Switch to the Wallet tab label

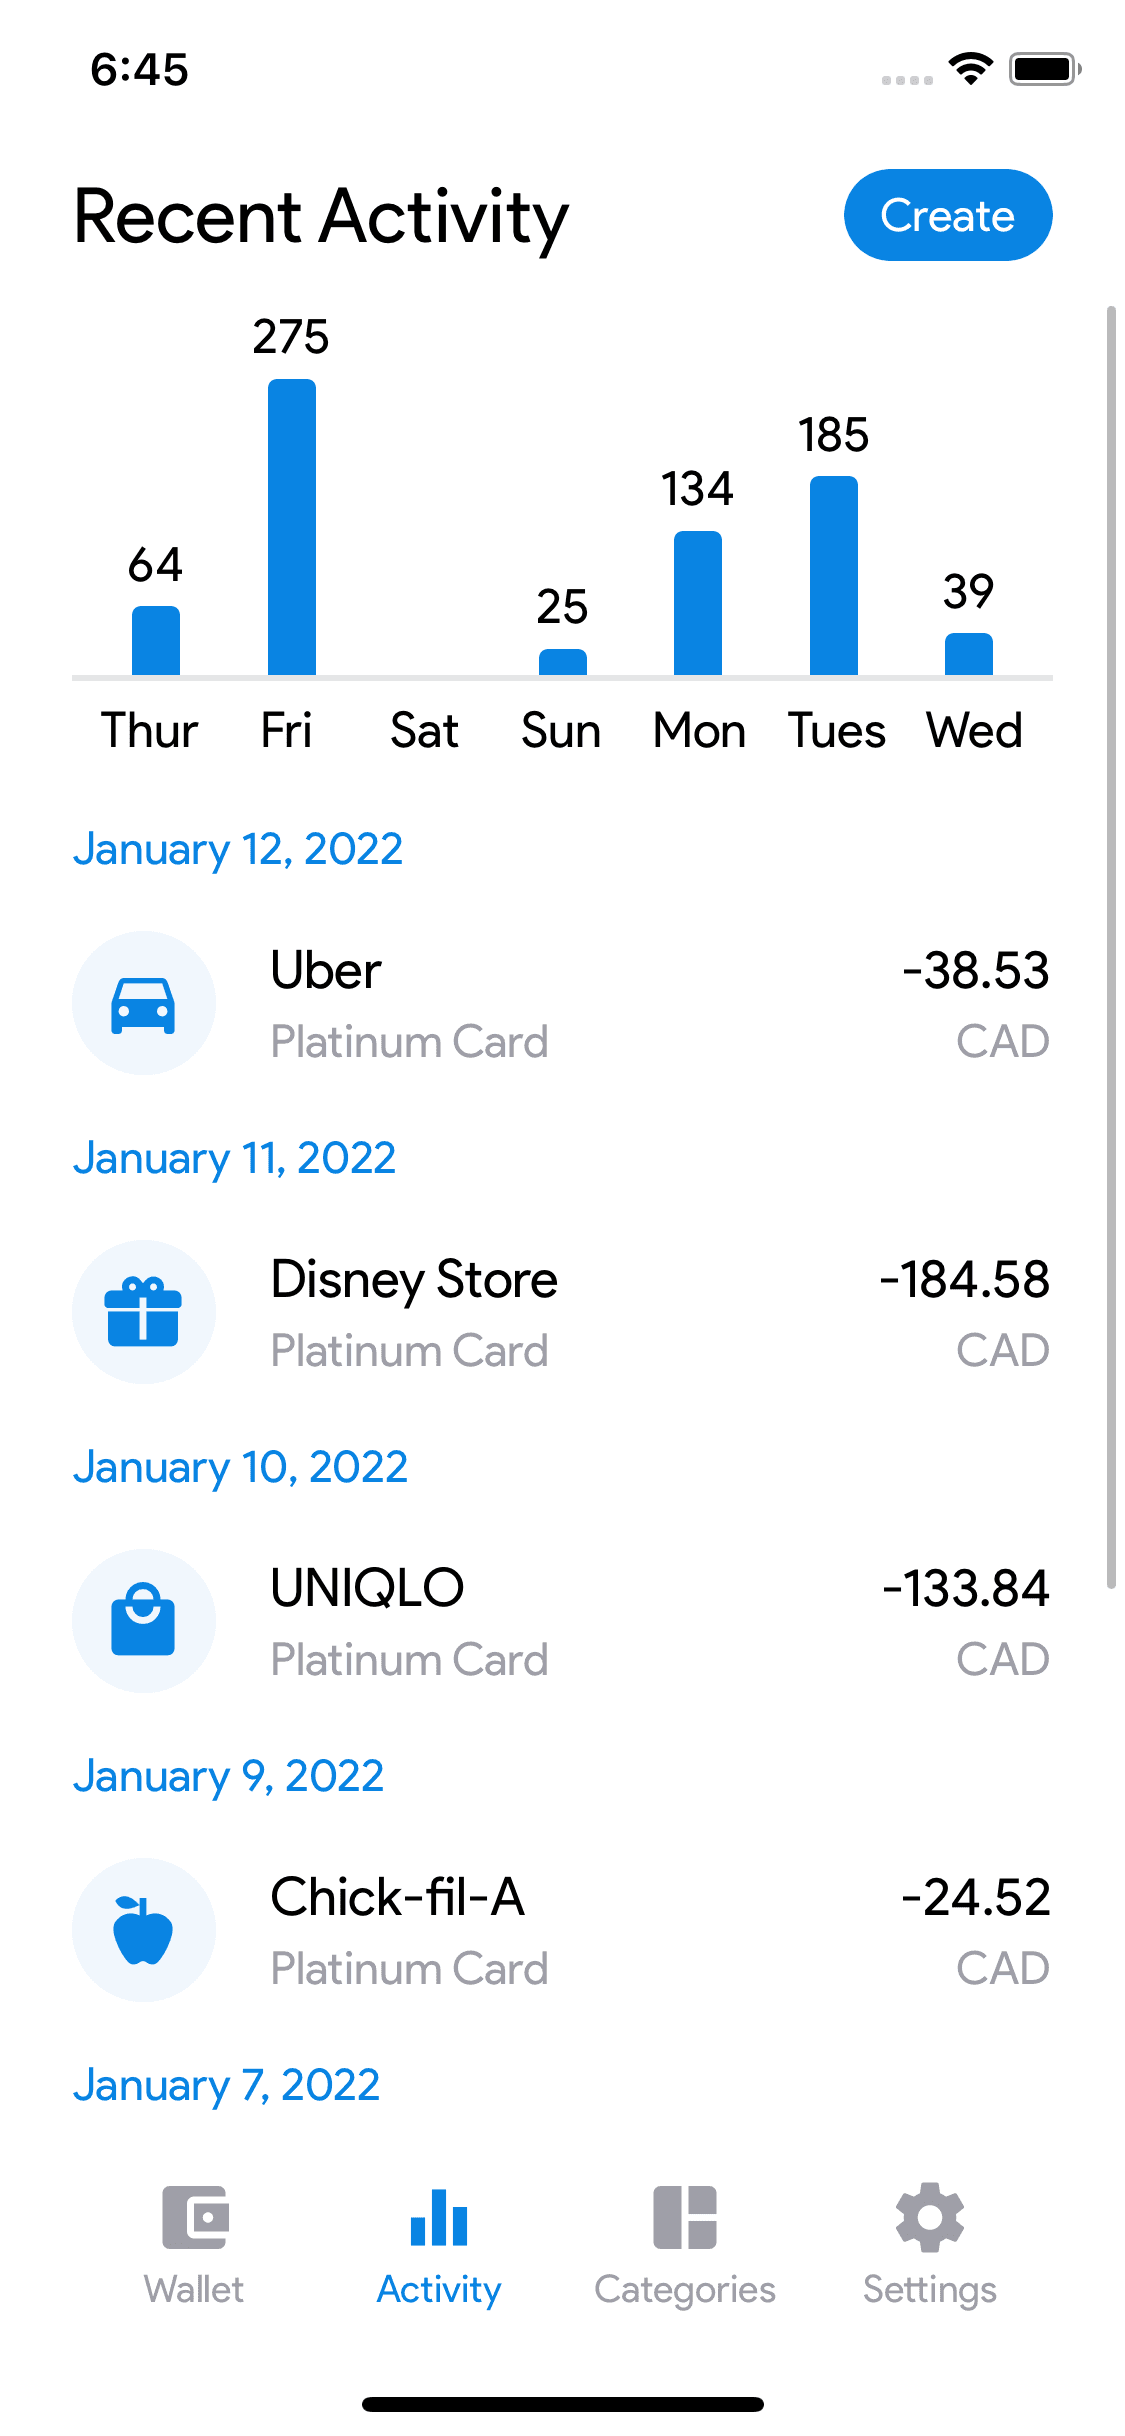[x=194, y=2290]
